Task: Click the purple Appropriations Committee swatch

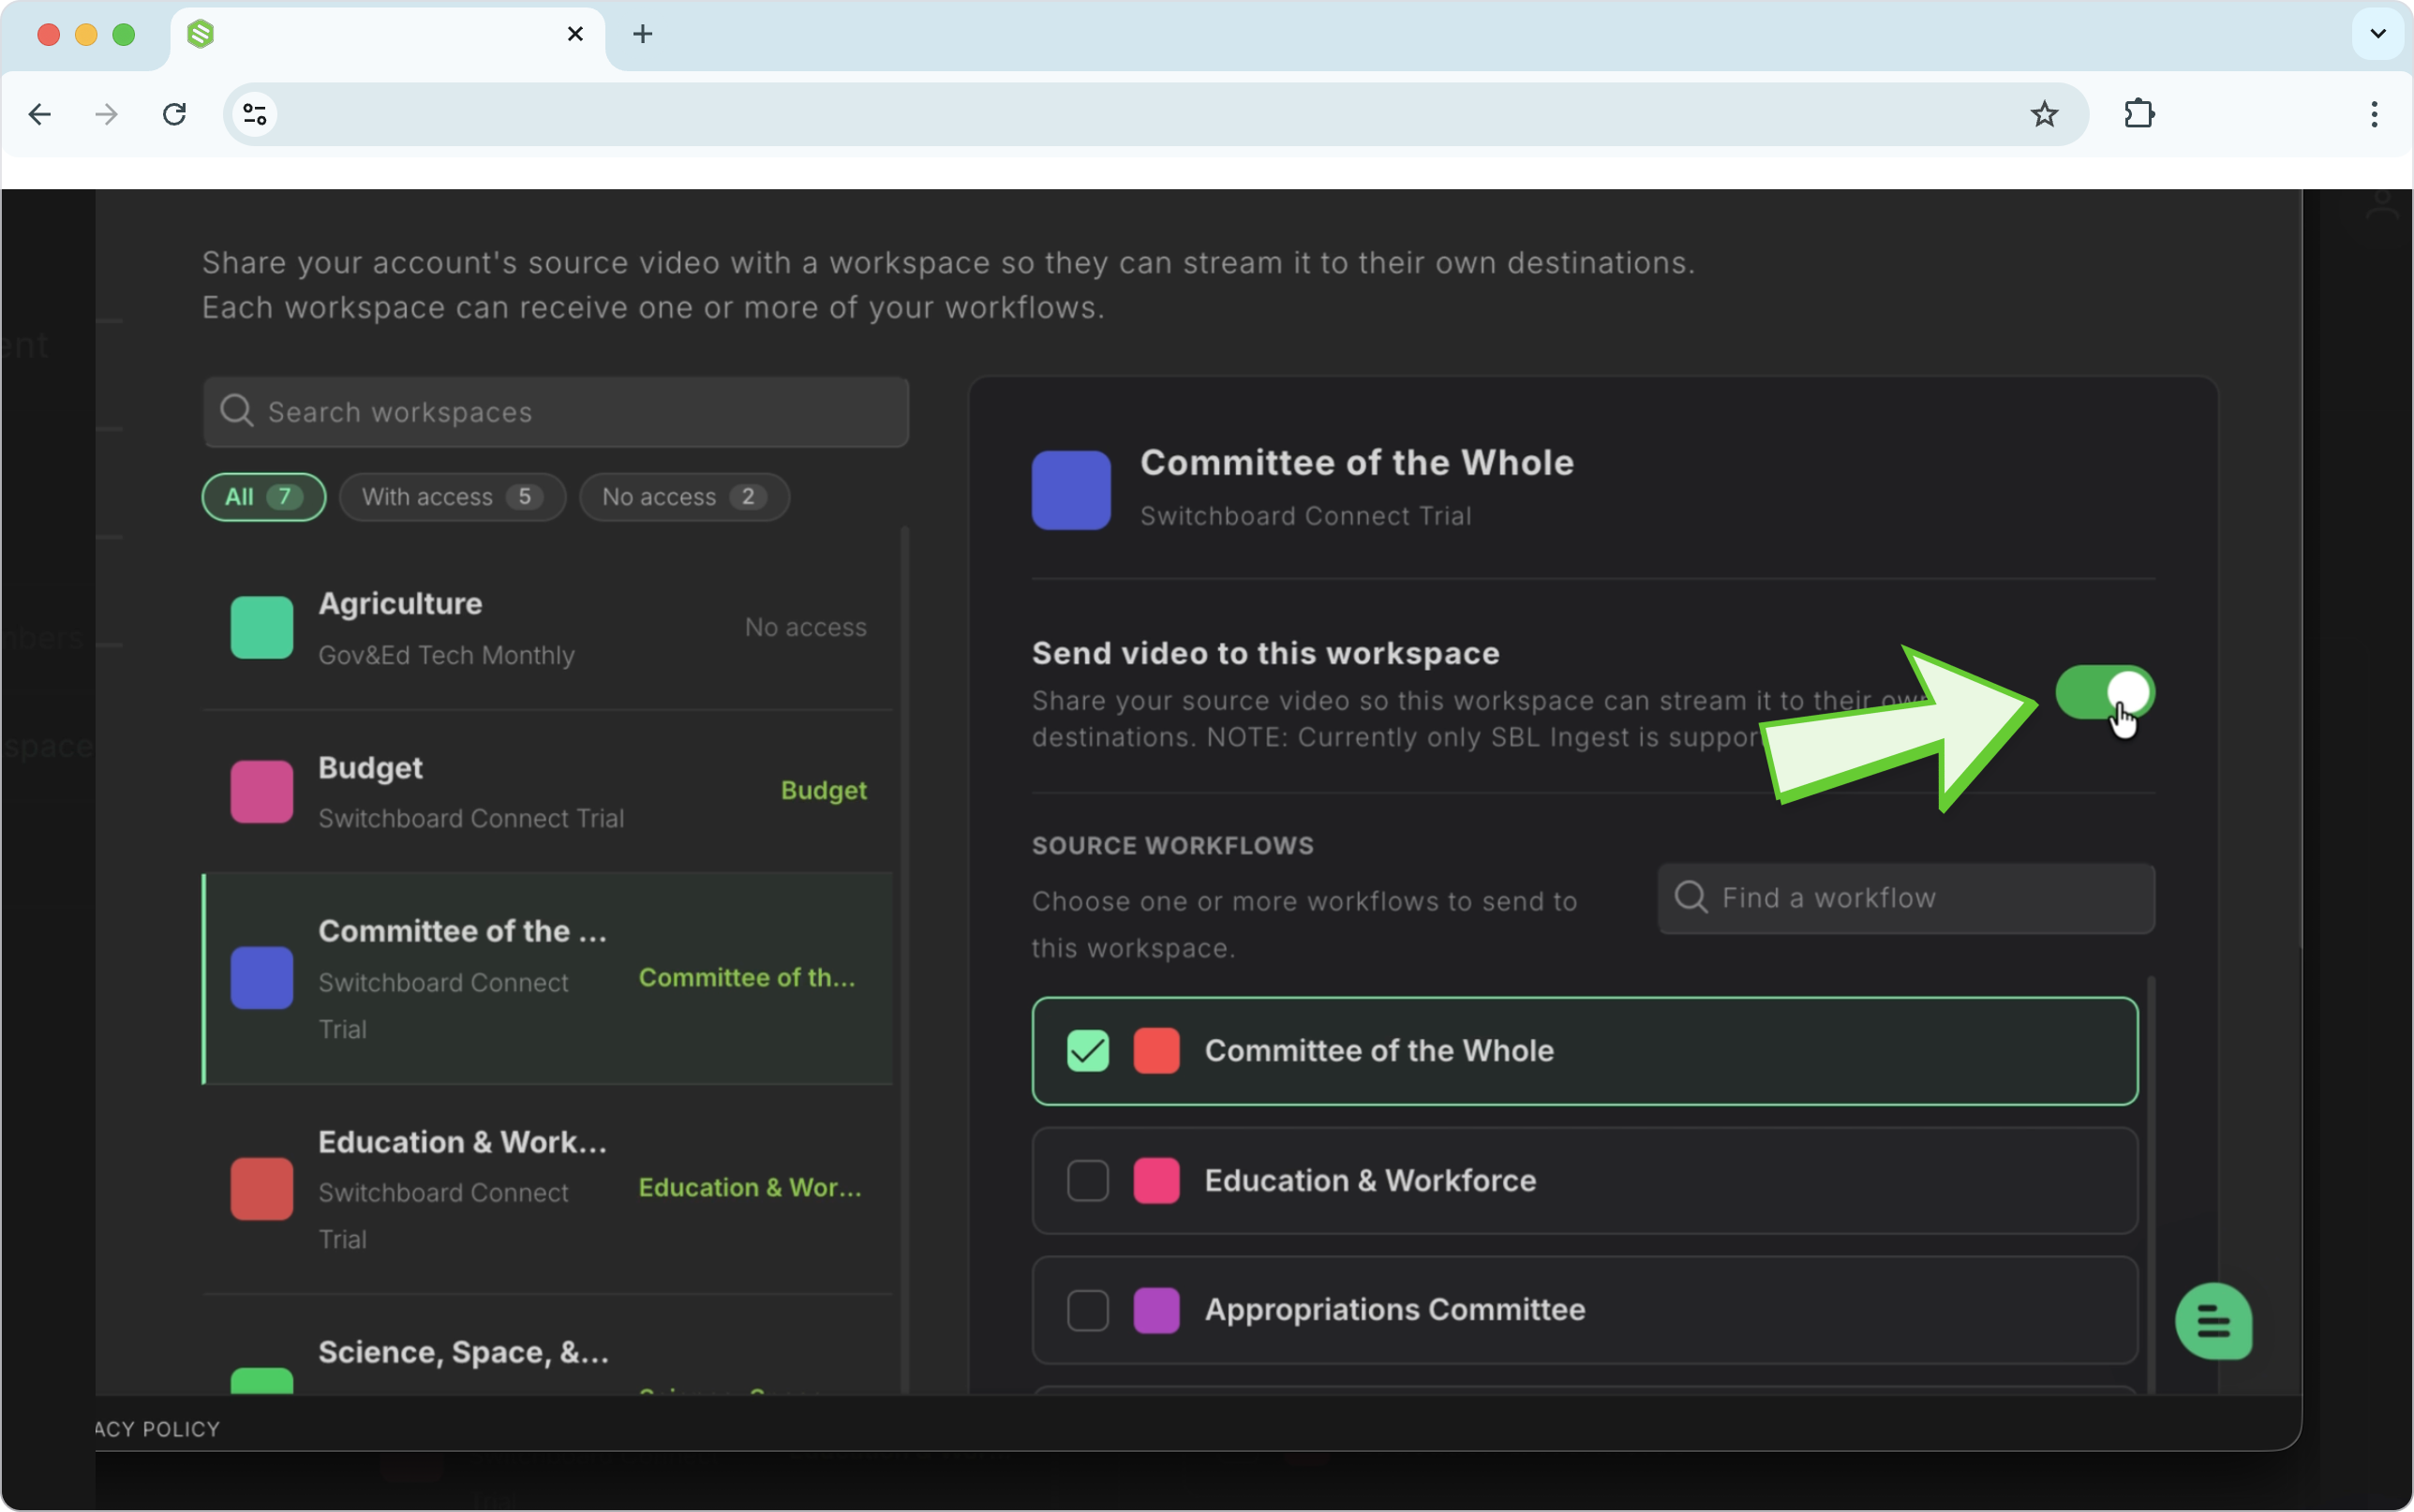Action: [1156, 1310]
